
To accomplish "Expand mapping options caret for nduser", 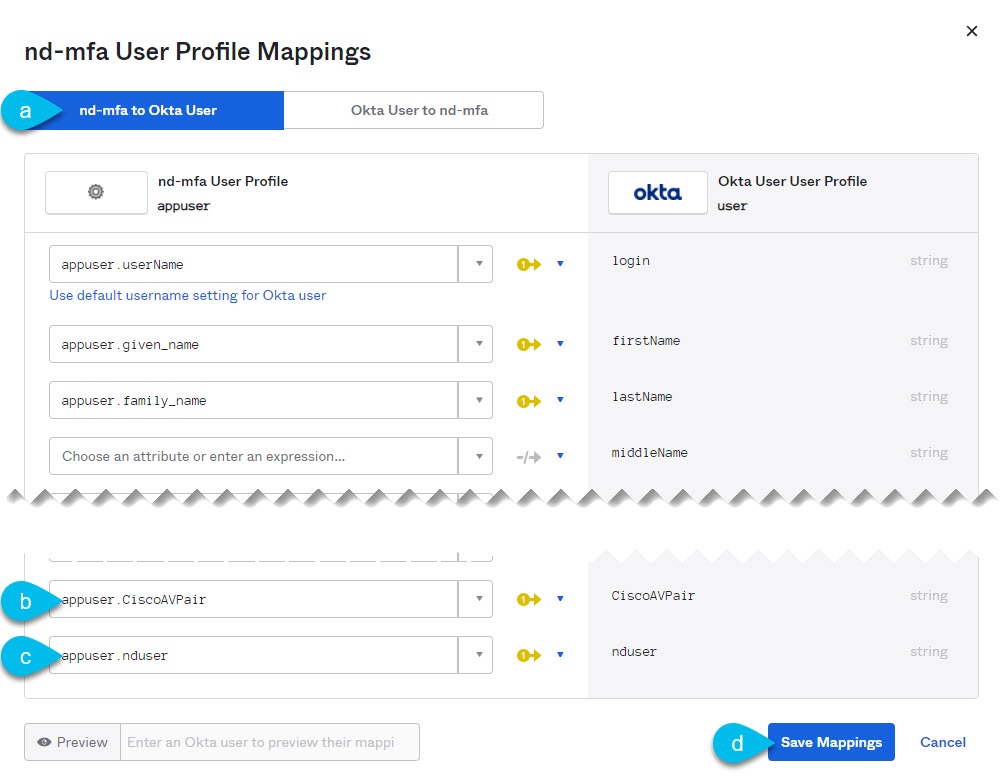I will [x=560, y=655].
